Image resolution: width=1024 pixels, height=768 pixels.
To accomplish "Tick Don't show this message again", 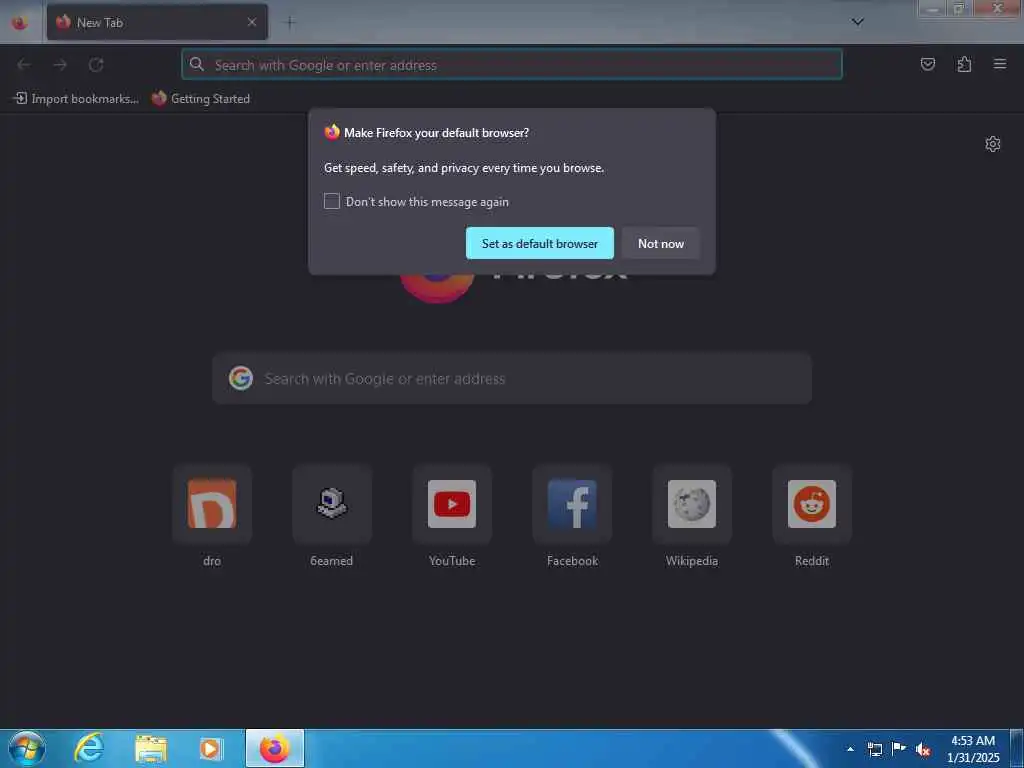I will (332, 201).
